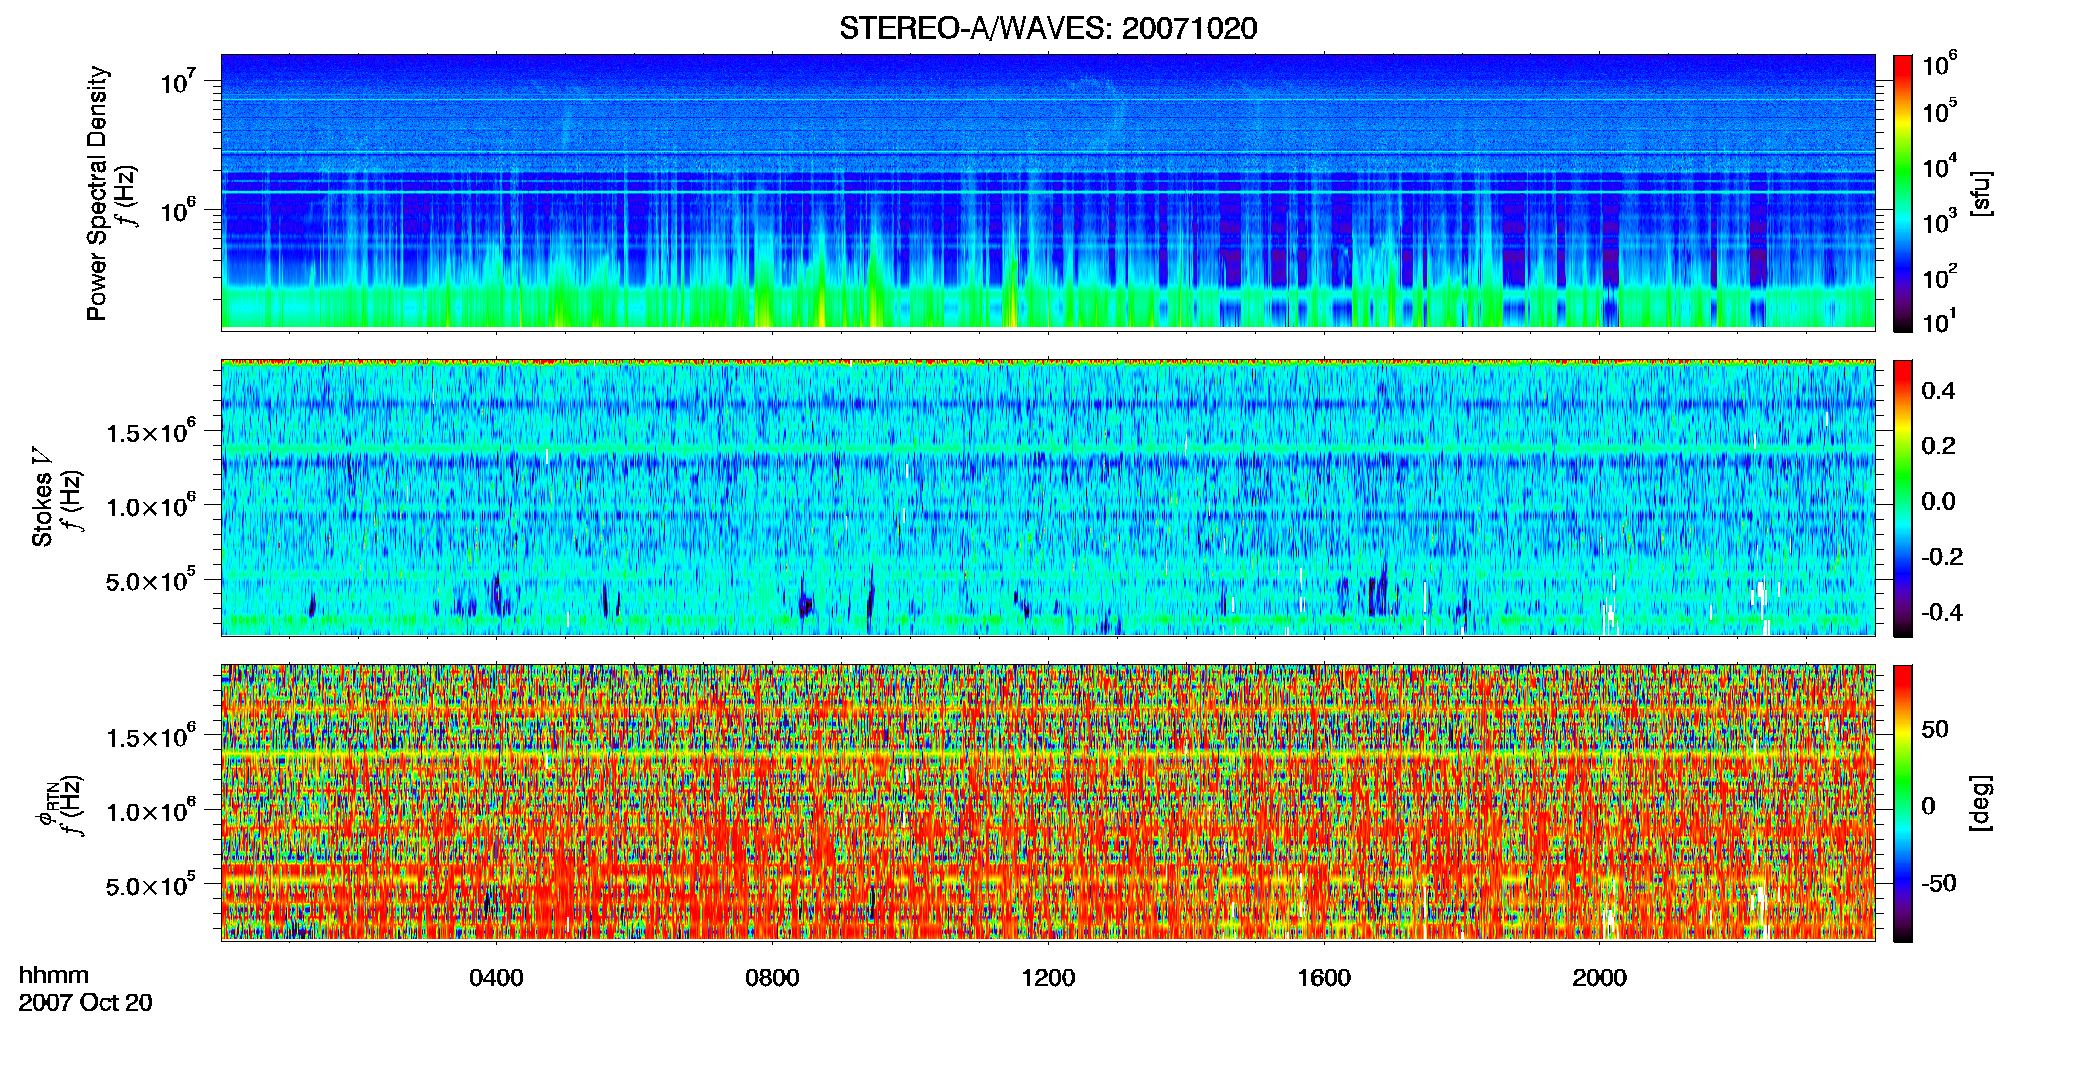Screen dimensions: 2096x1080
Task: Click the Stokes V colorbar
Action: pos(1903,498)
